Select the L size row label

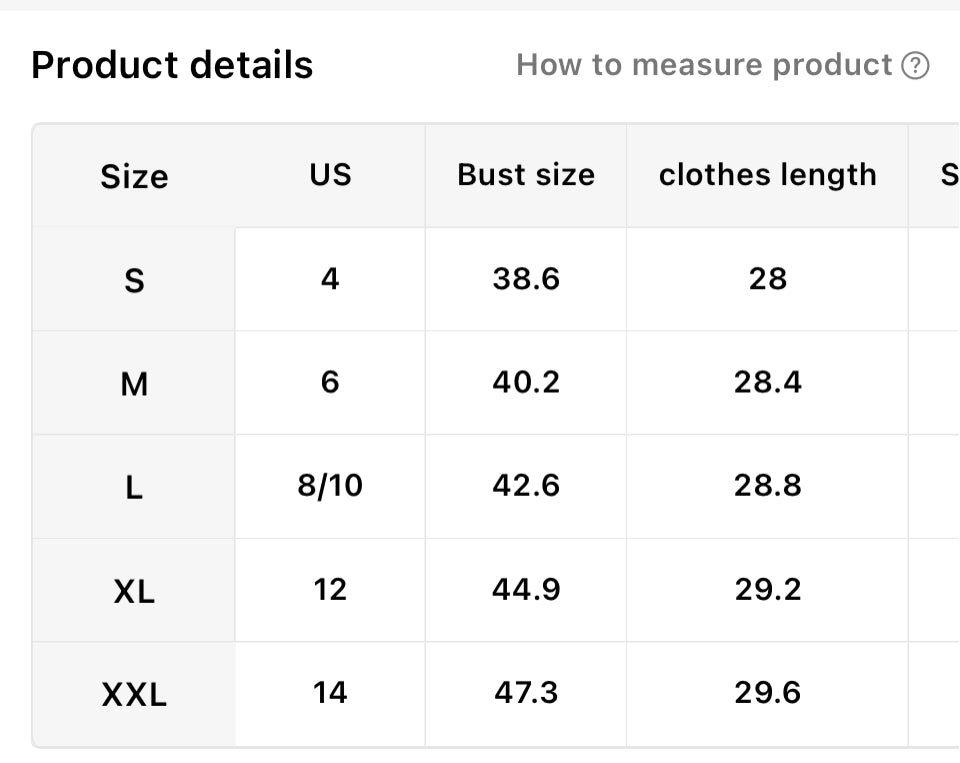click(x=134, y=488)
